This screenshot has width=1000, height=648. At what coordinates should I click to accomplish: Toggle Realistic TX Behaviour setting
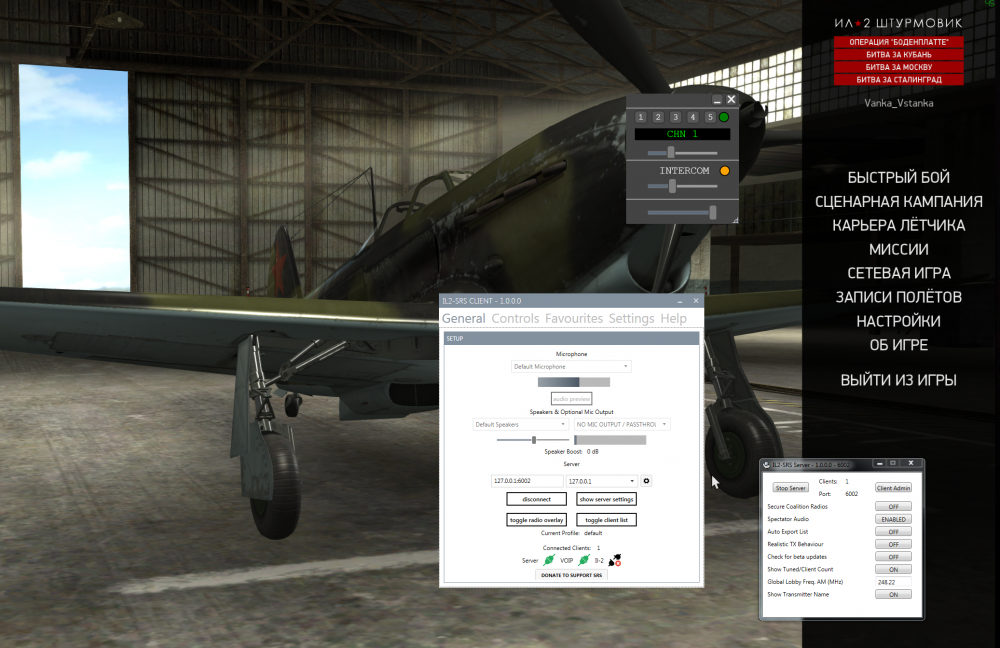tap(893, 544)
